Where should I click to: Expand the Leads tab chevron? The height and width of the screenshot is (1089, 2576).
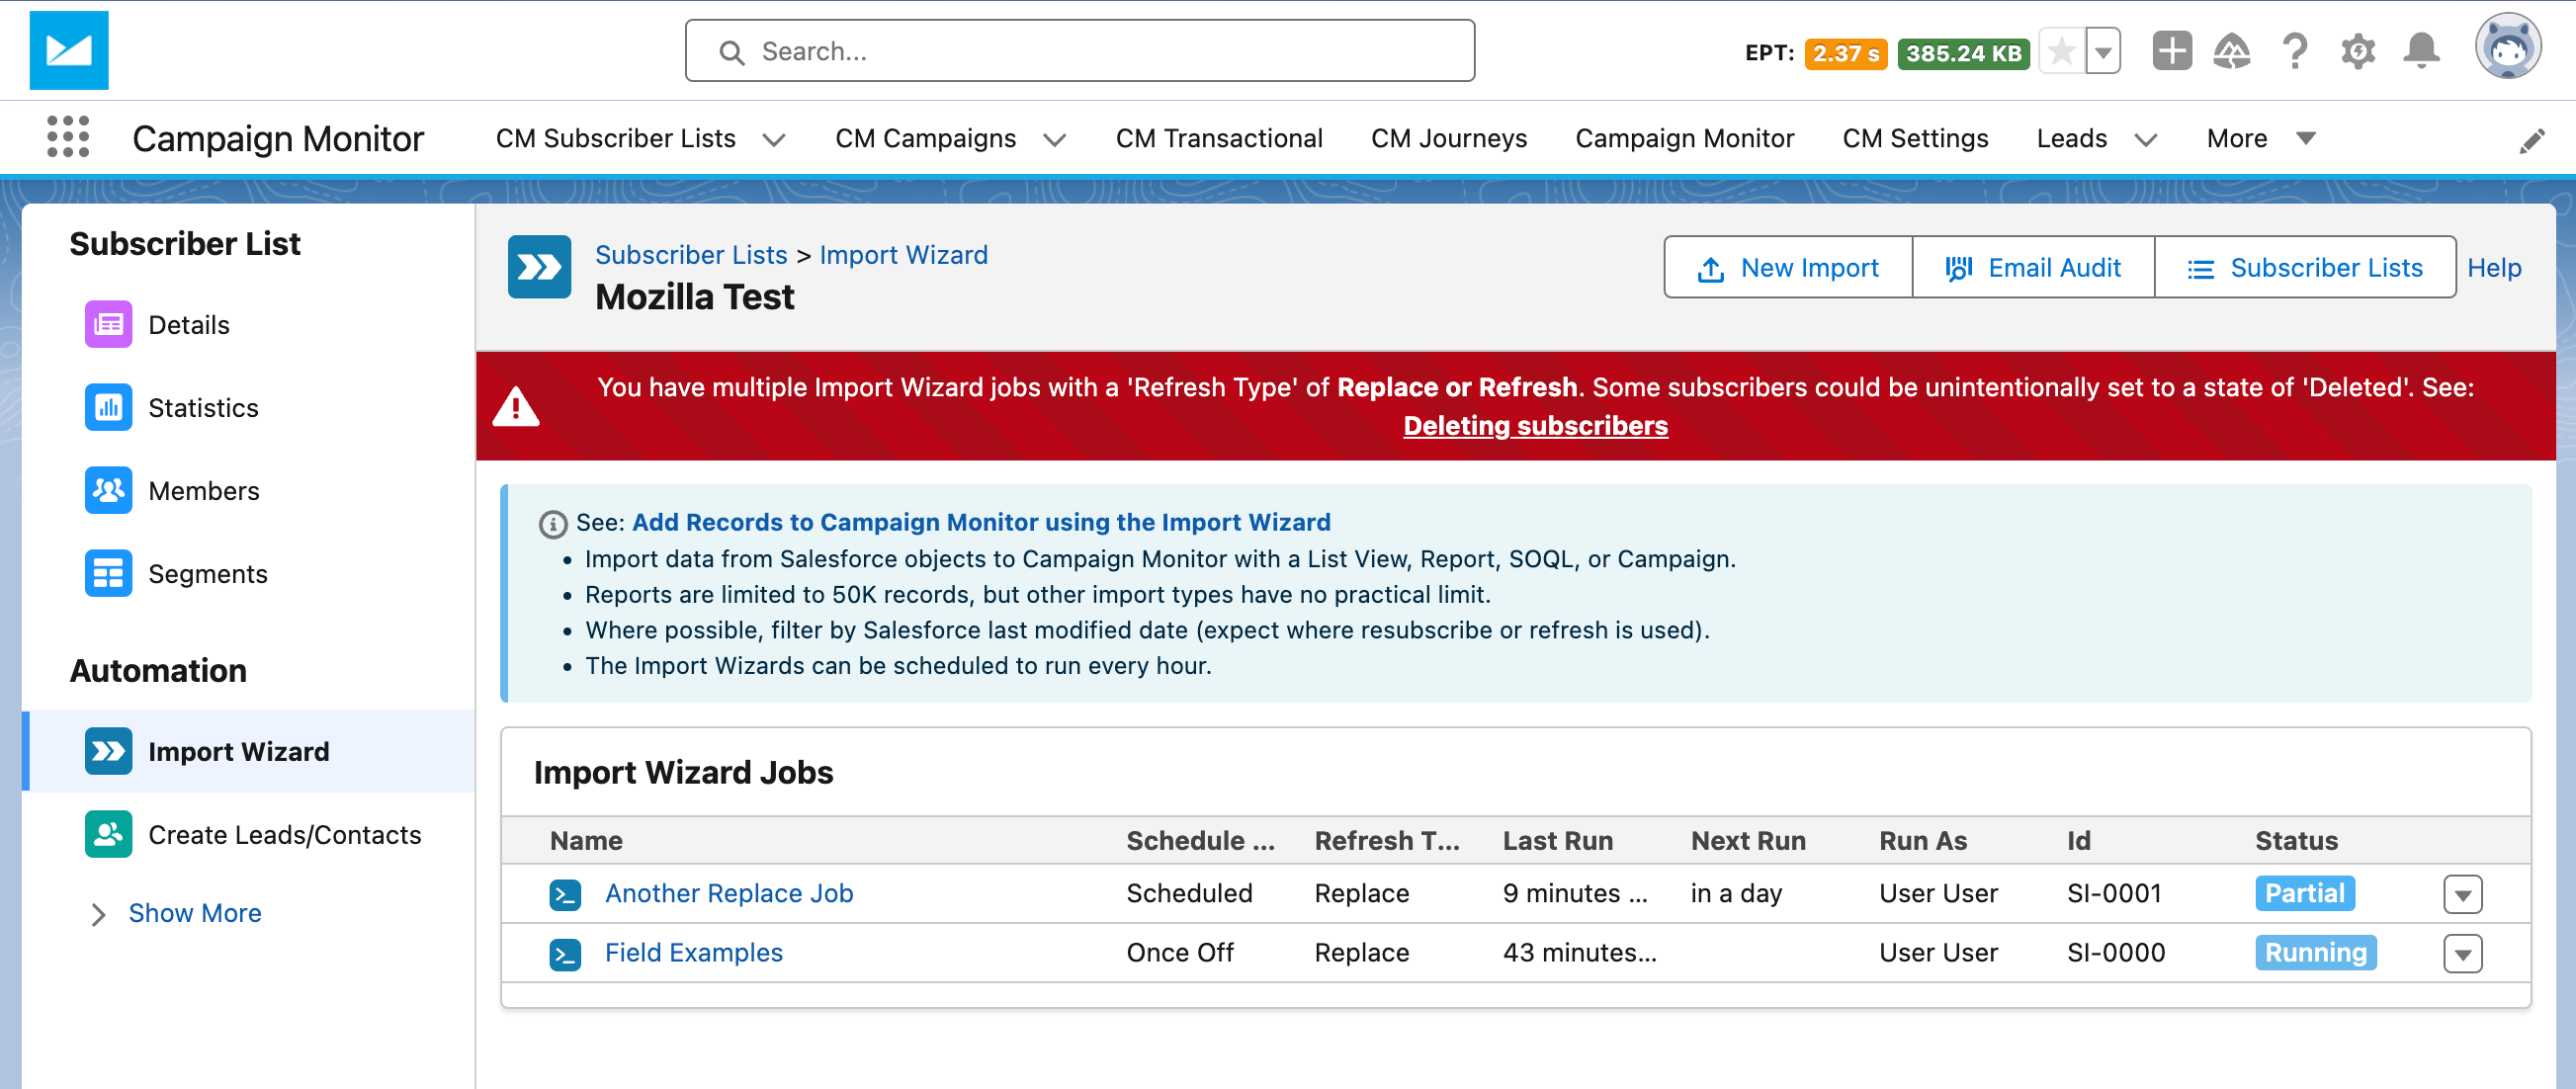coord(2145,139)
